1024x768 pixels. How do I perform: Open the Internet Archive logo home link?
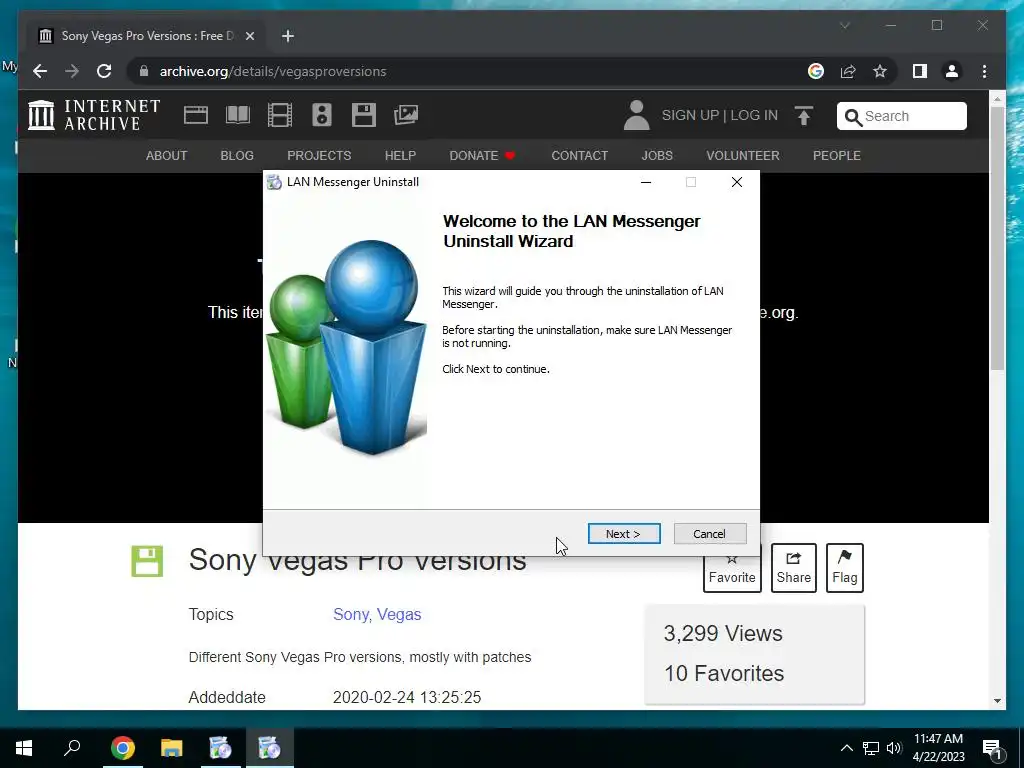pyautogui.click(x=94, y=115)
